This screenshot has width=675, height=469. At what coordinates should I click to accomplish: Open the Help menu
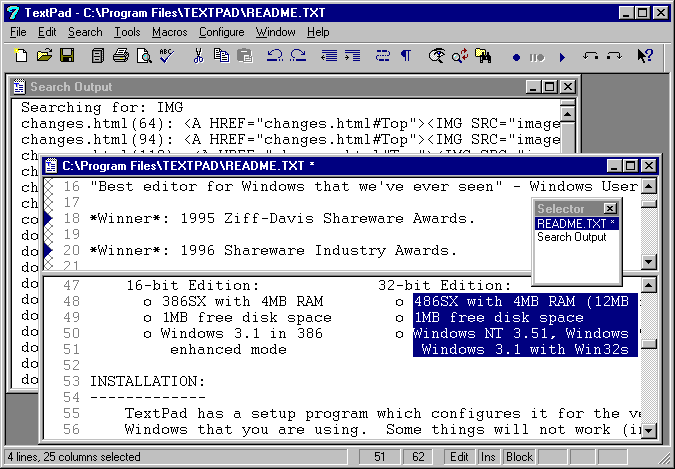[x=318, y=32]
